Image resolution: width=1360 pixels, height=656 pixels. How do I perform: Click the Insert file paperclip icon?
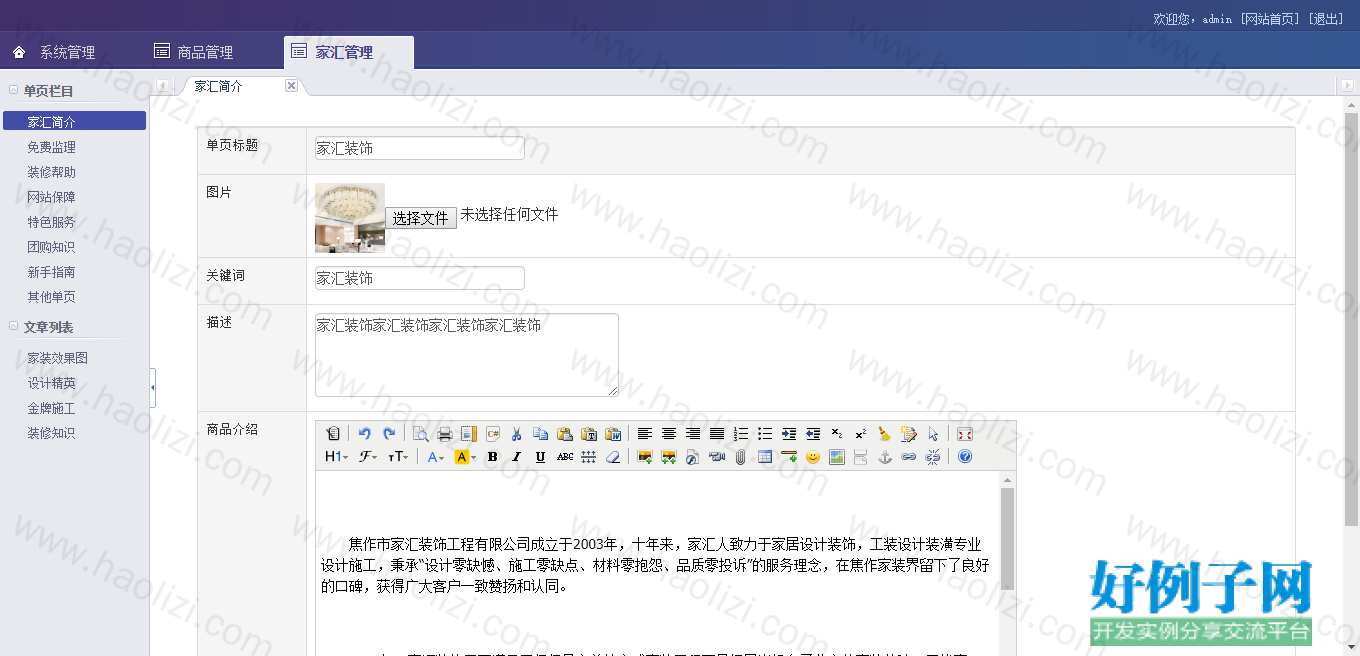click(x=741, y=457)
